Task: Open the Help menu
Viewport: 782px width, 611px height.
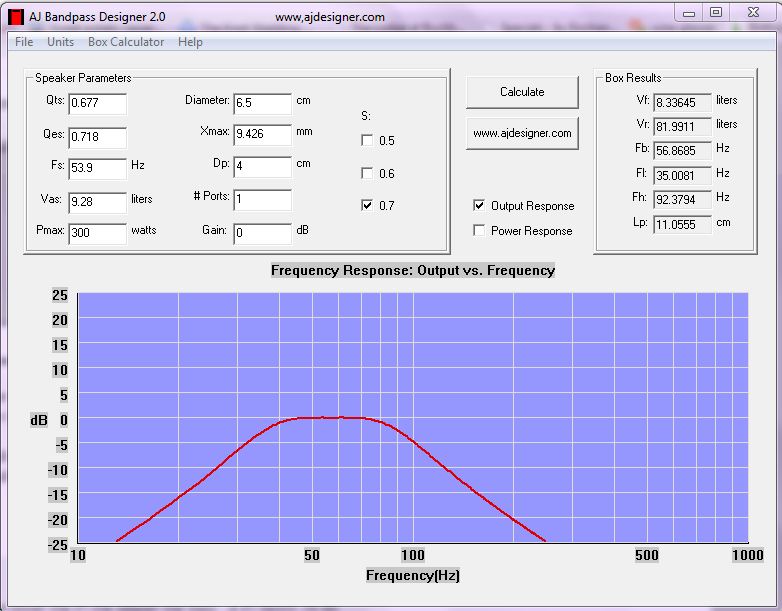Action: pyautogui.click(x=190, y=42)
